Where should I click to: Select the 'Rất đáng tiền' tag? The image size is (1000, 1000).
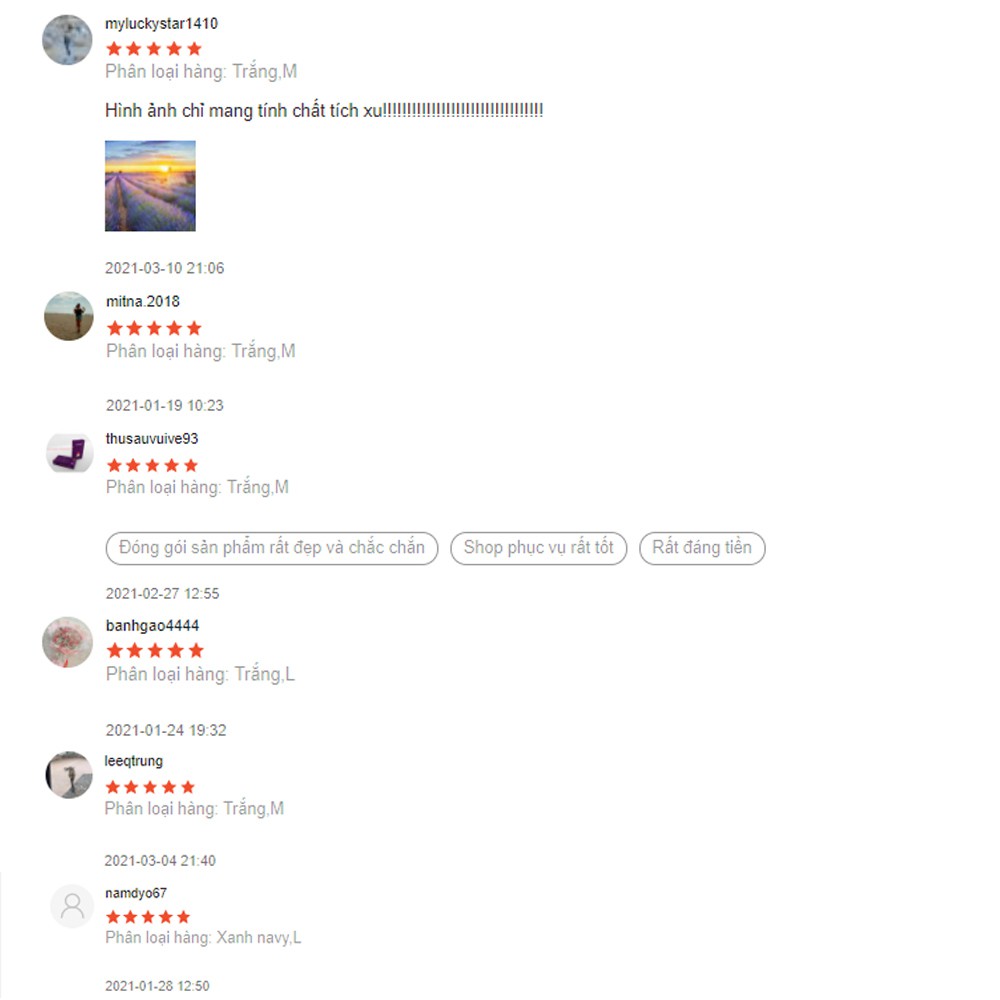[702, 548]
